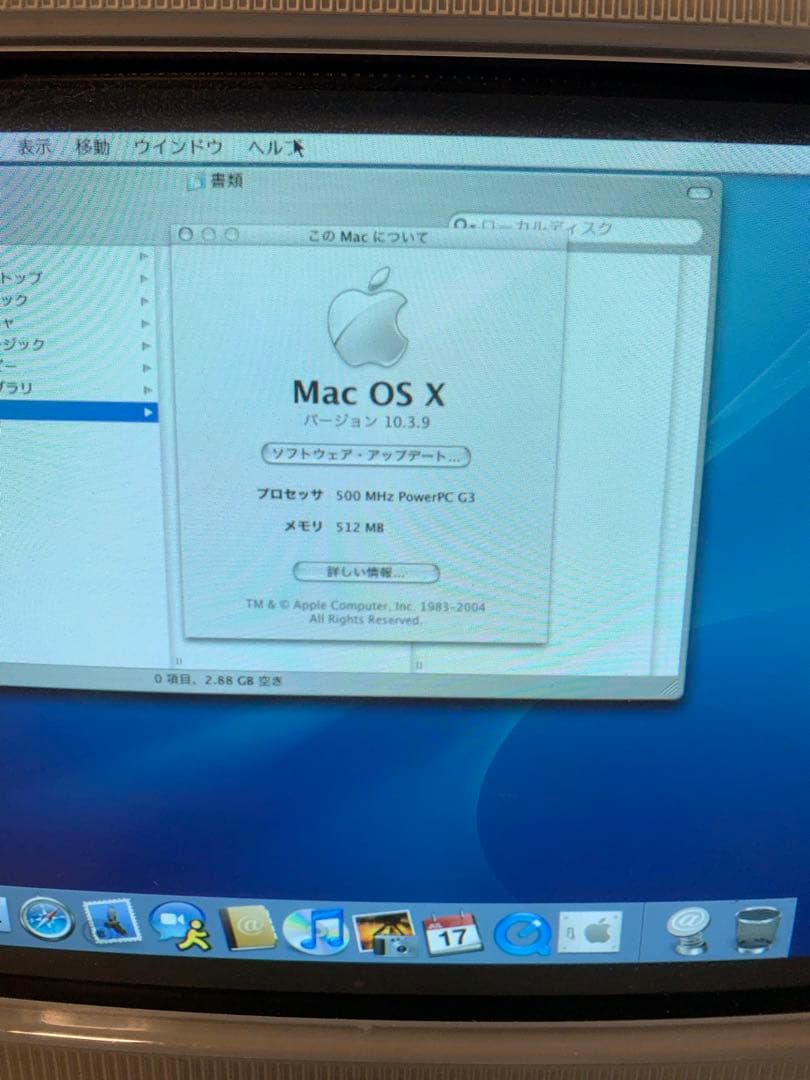This screenshot has height=1080, width=810.
Task: Open the ウインドウ menu
Action: (178, 146)
